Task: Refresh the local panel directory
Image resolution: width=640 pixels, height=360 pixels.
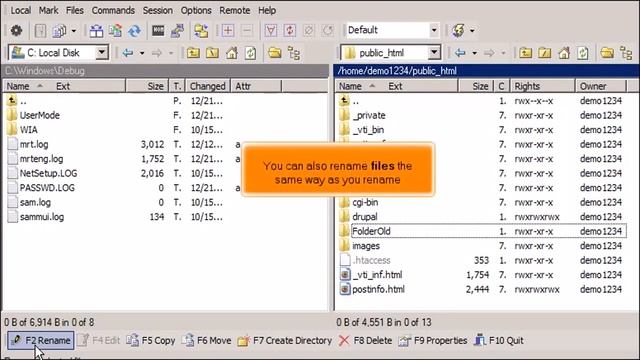Action: 251,53
